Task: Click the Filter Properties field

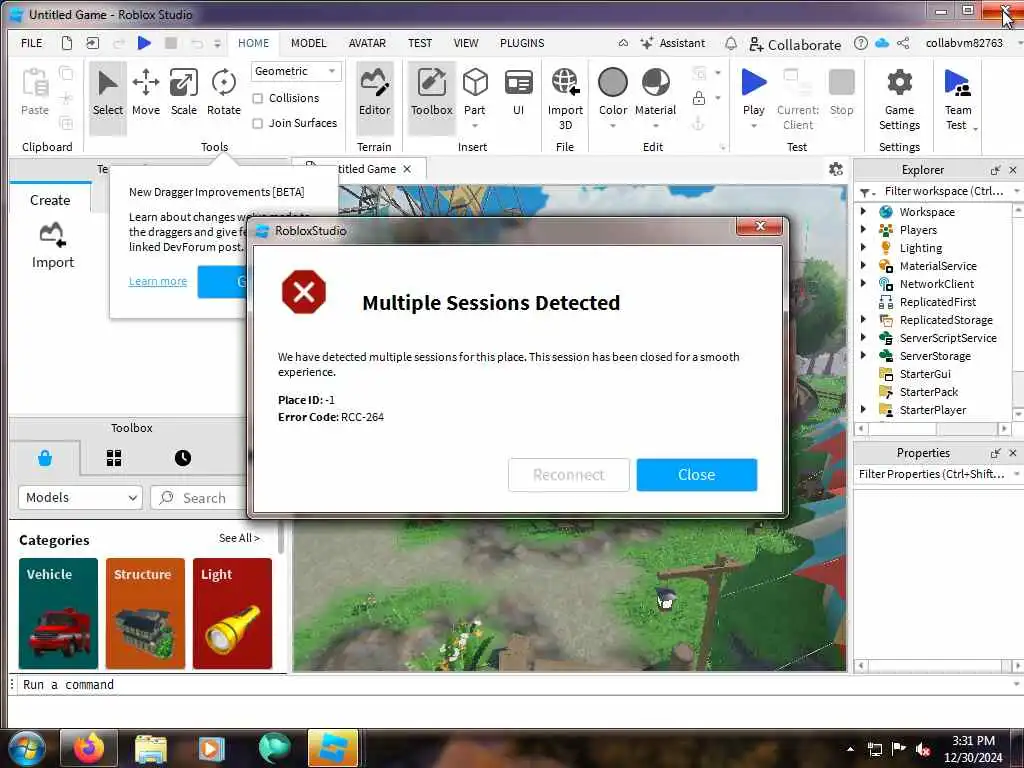Action: point(933,474)
